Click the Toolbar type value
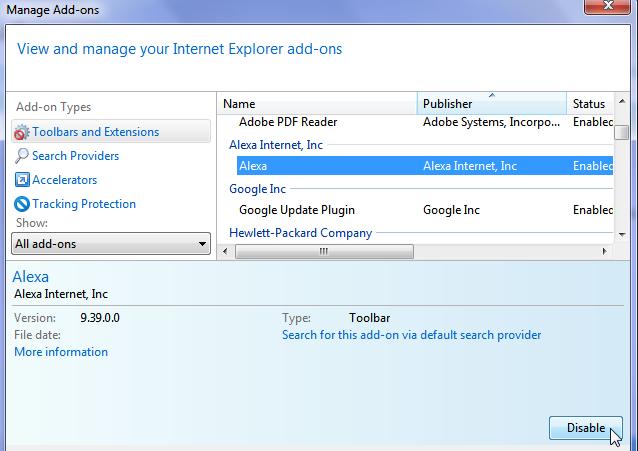The height and width of the screenshot is (451, 638). pyautogui.click(x=369, y=318)
